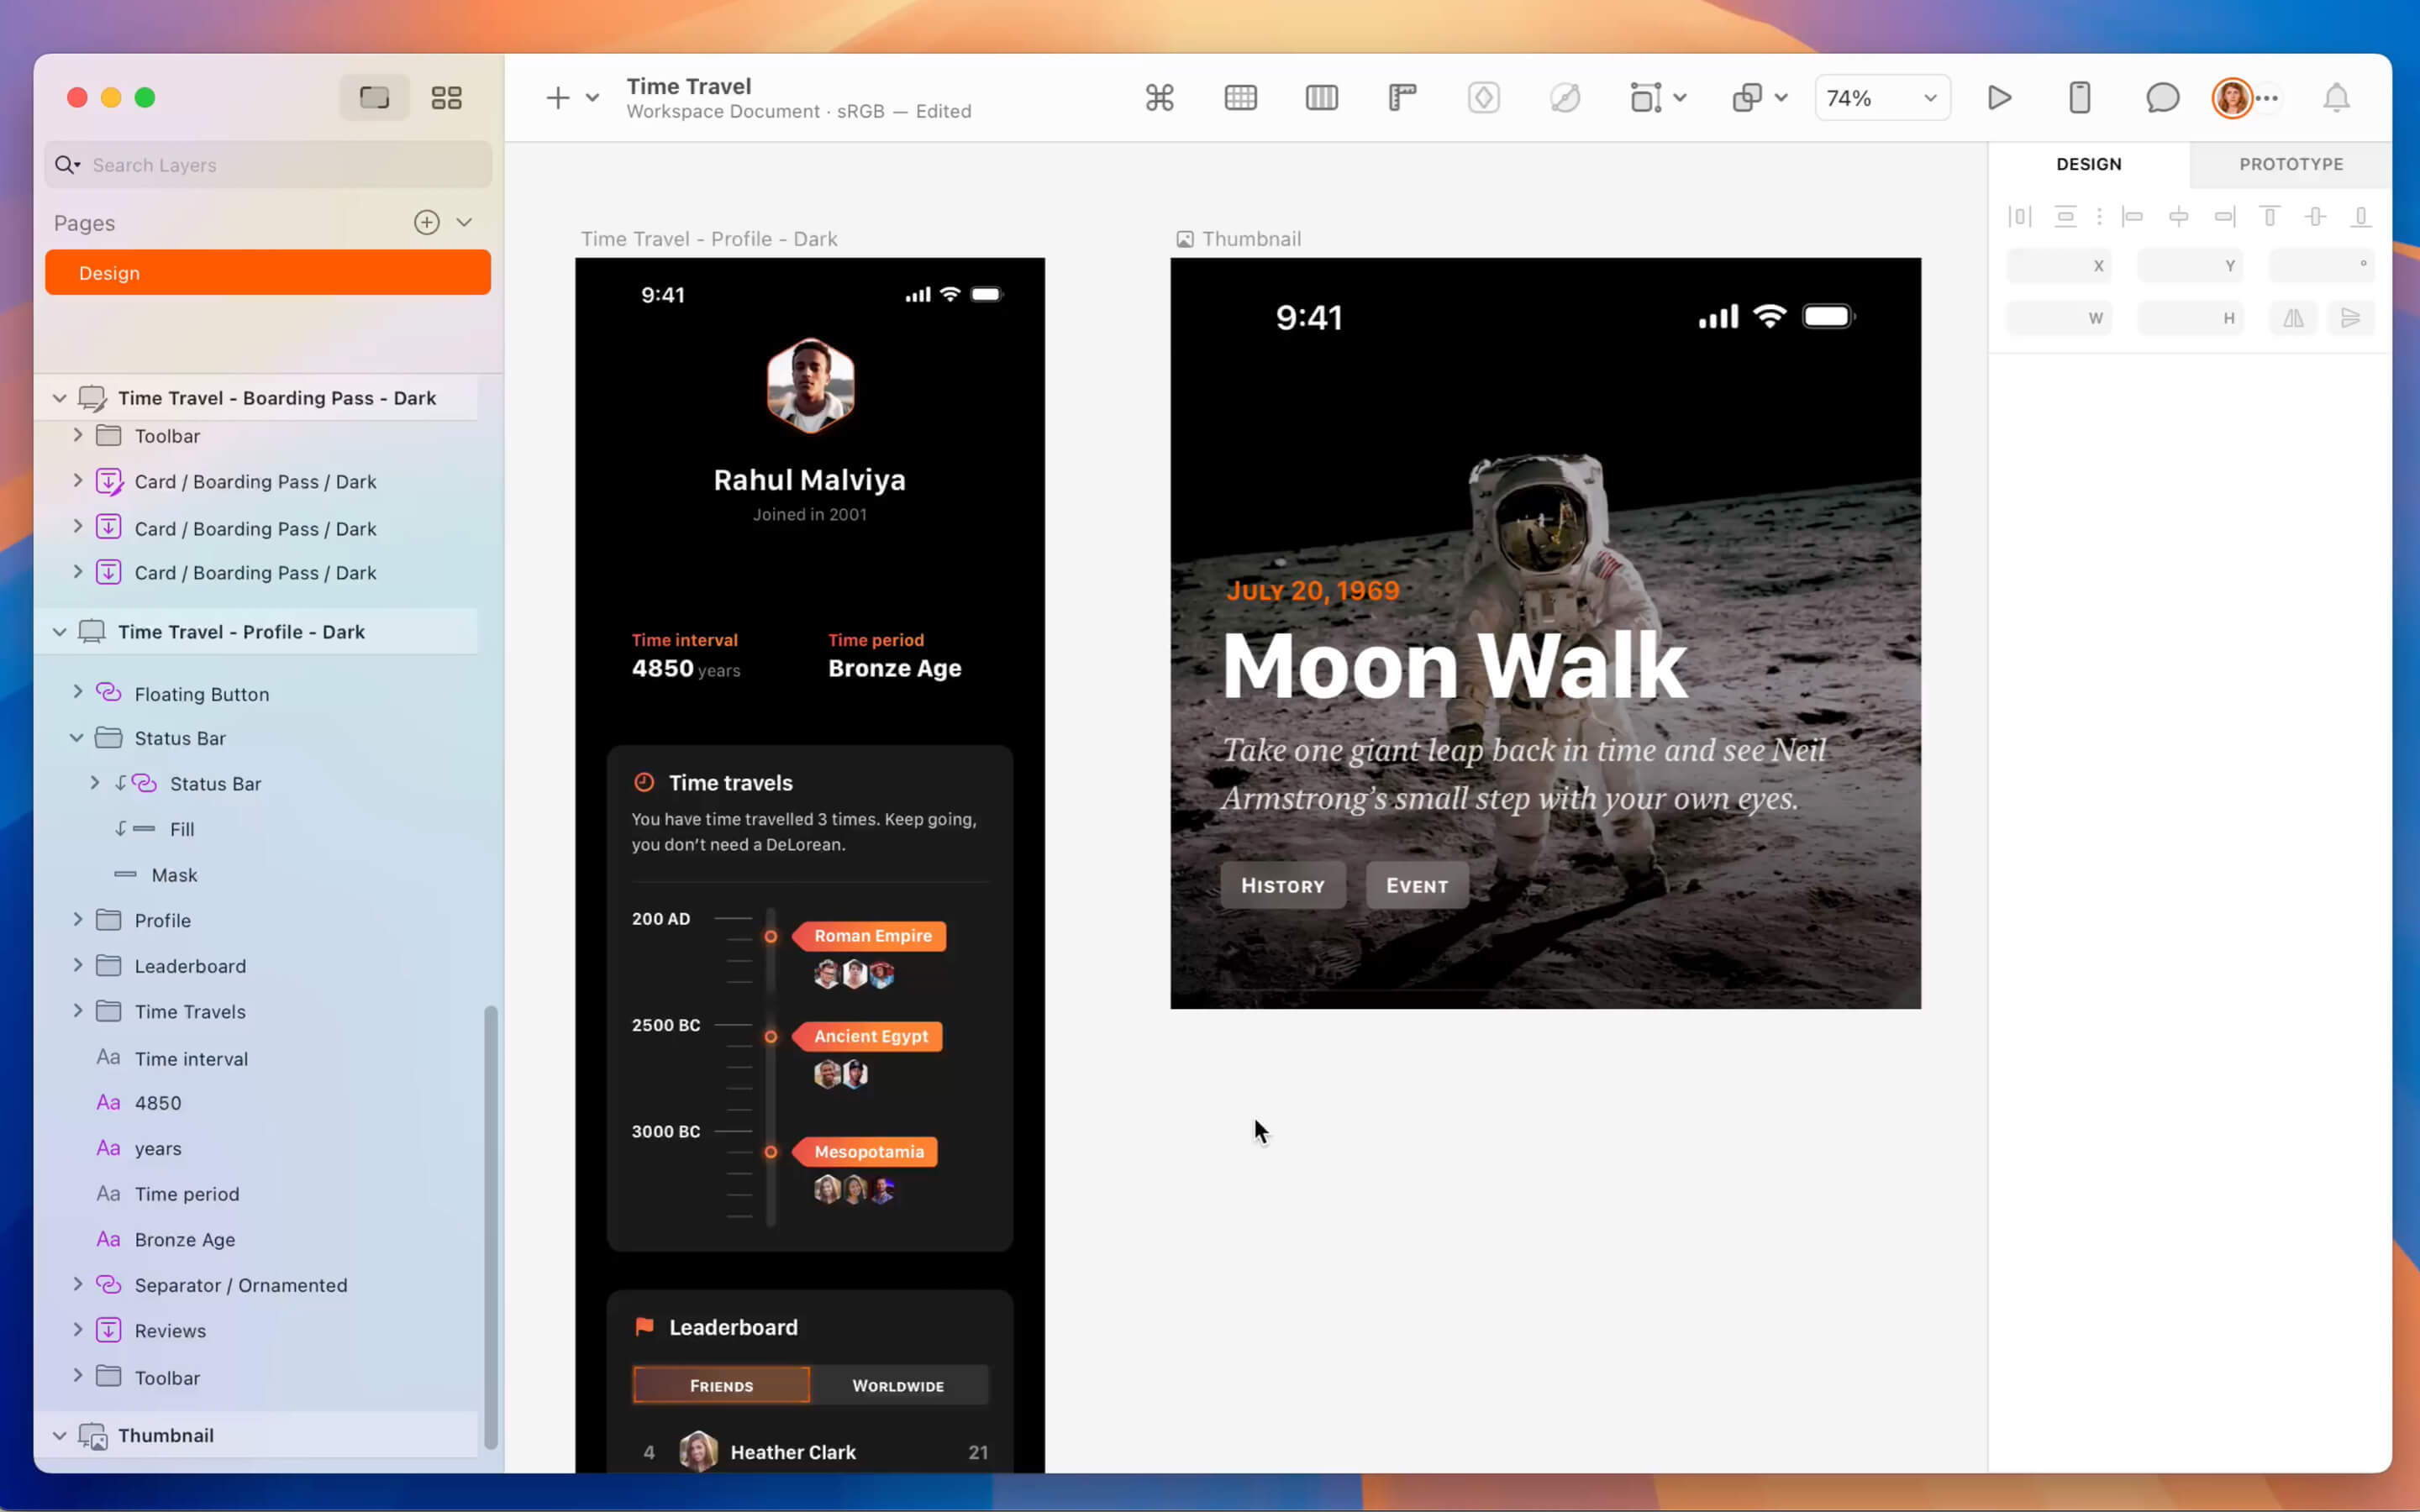This screenshot has width=2420, height=1512.
Task: Add a new page with plus button
Action: click(x=427, y=222)
